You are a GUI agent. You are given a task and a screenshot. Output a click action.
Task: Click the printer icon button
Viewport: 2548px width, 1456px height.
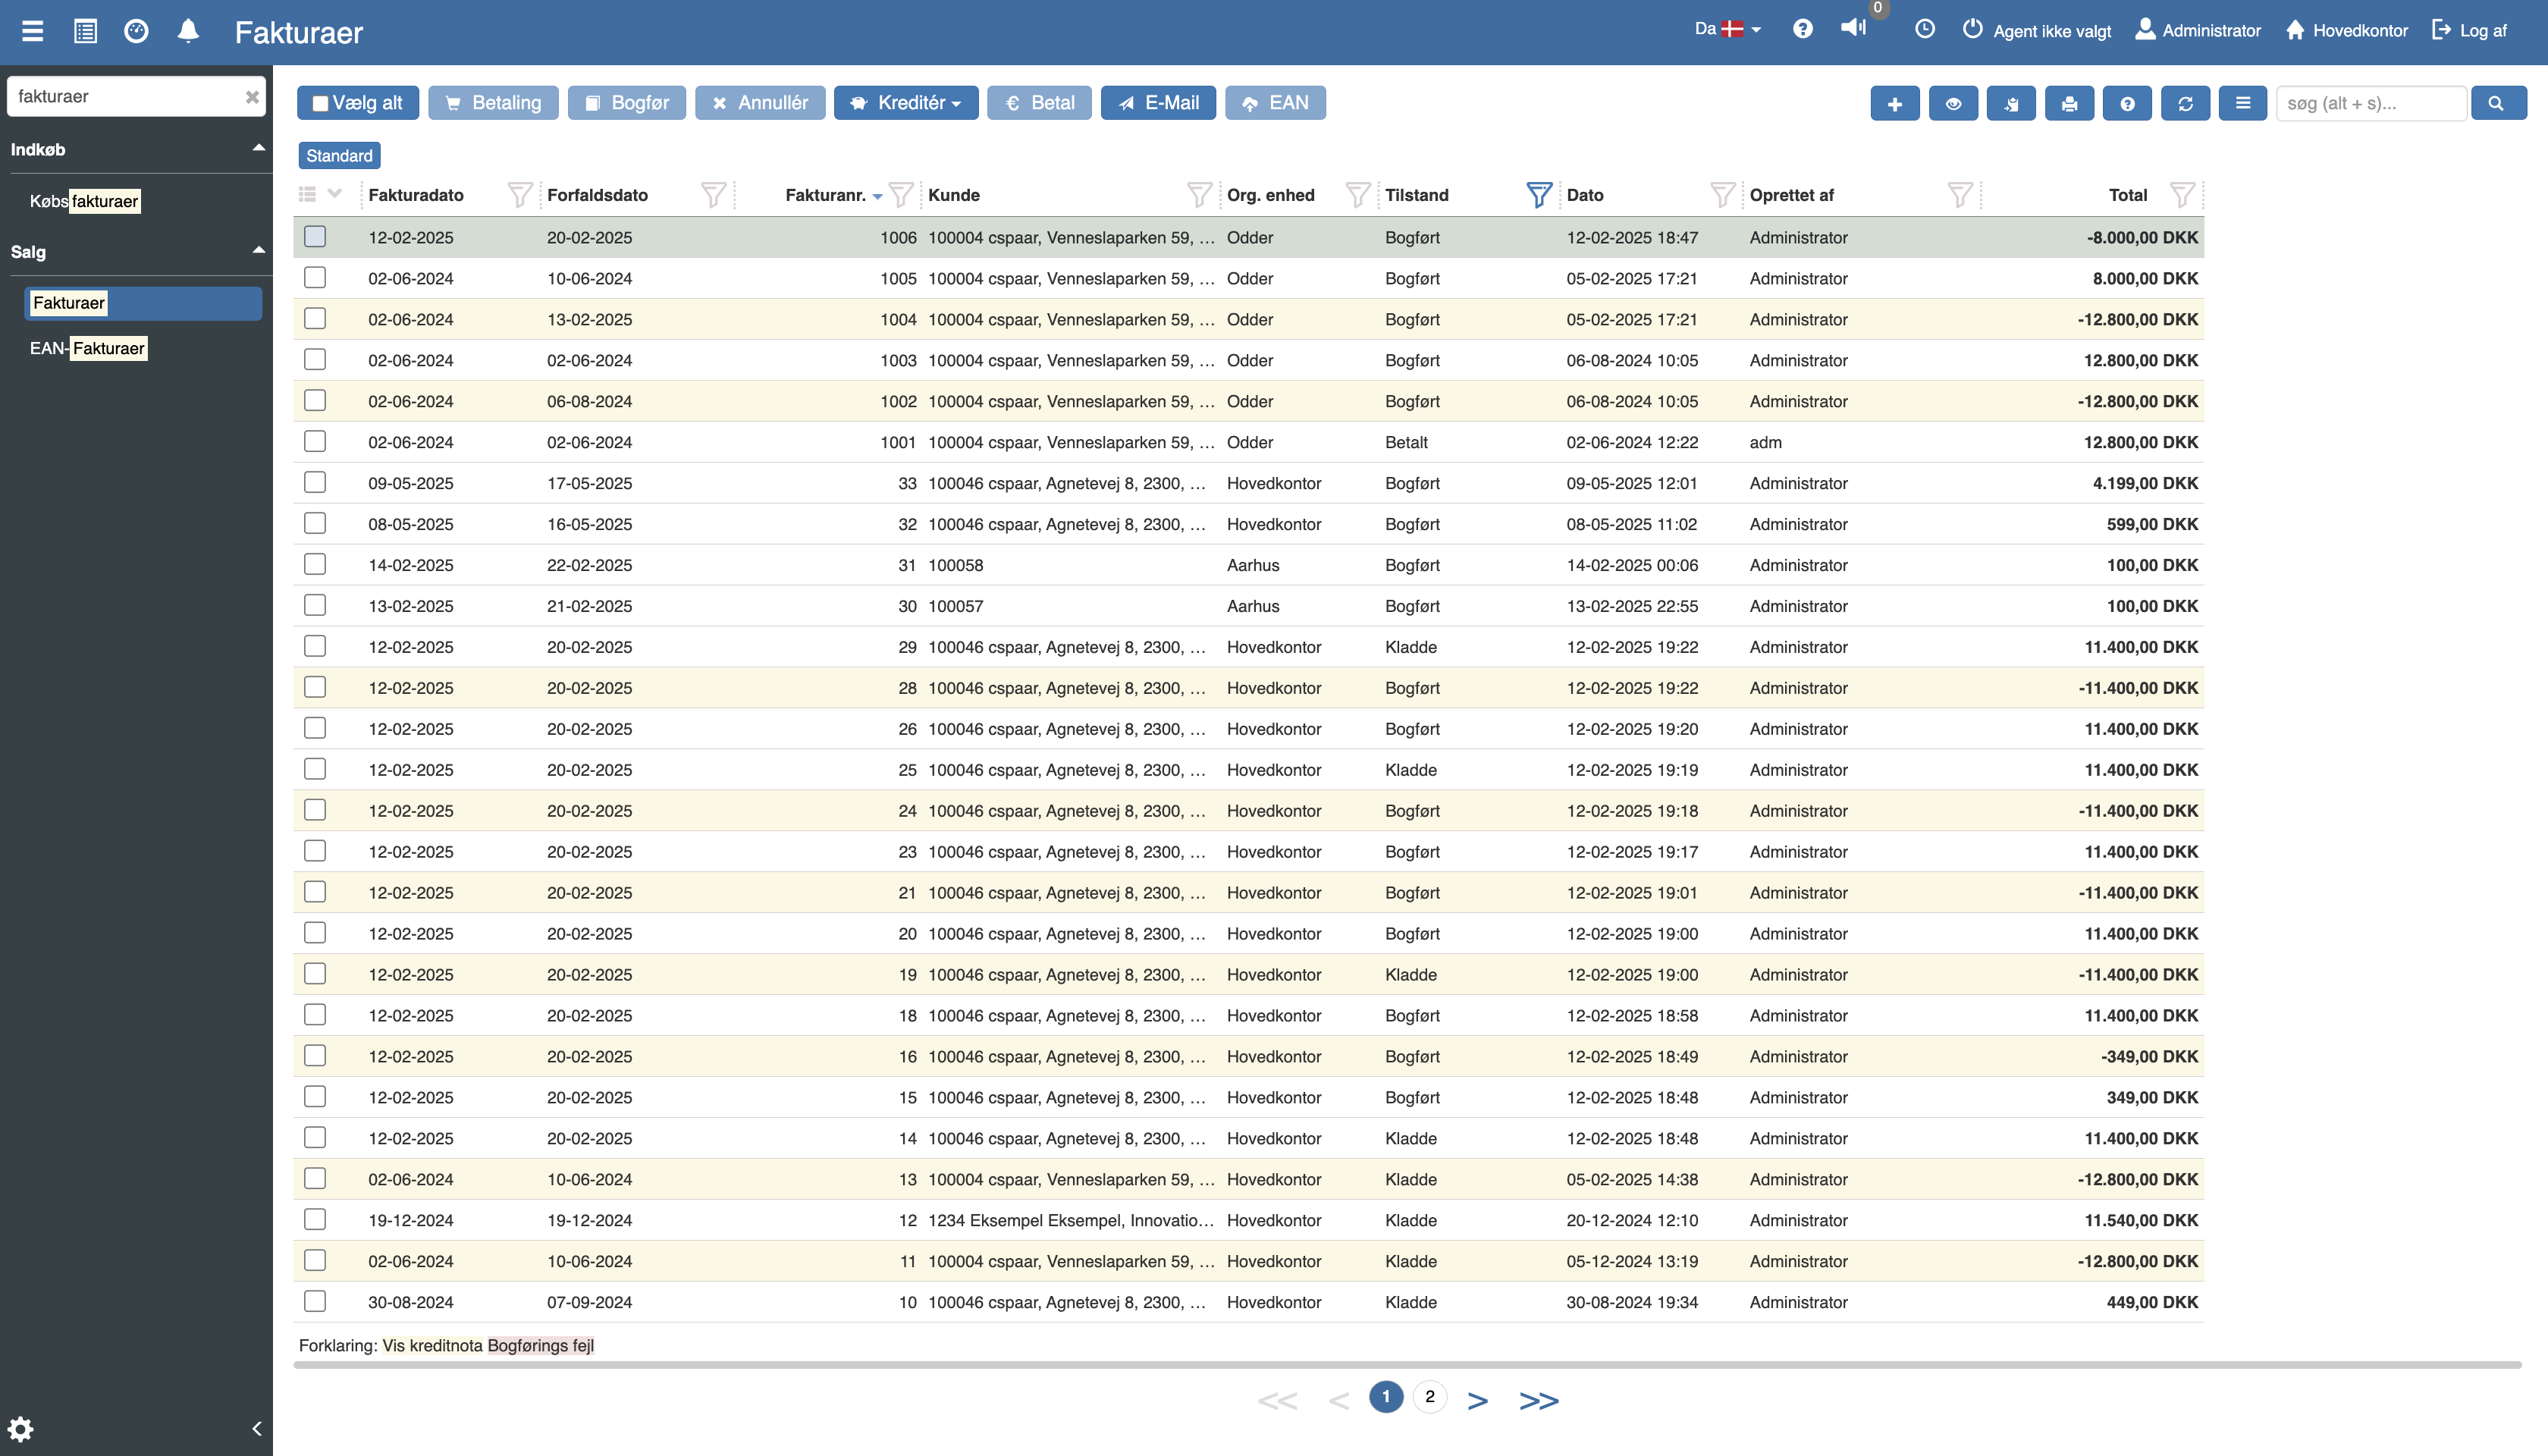(x=2069, y=103)
